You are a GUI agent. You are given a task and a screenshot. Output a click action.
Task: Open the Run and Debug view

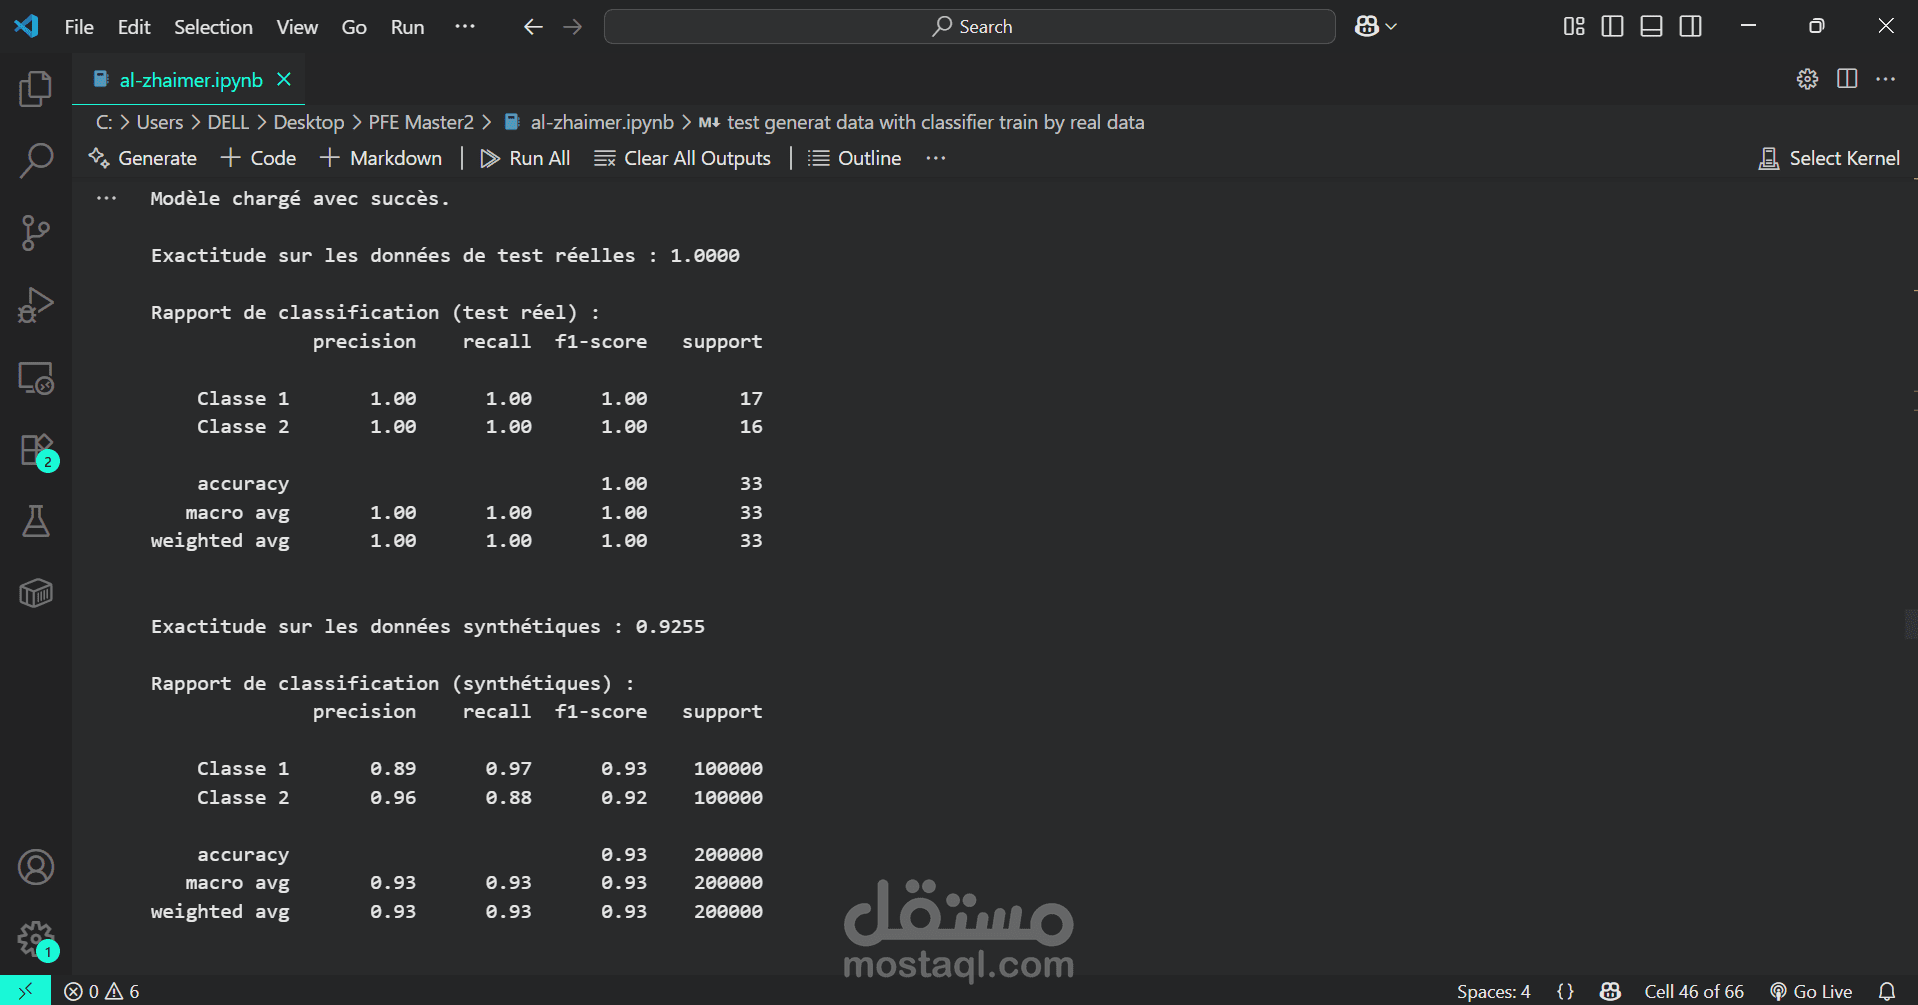click(x=36, y=305)
